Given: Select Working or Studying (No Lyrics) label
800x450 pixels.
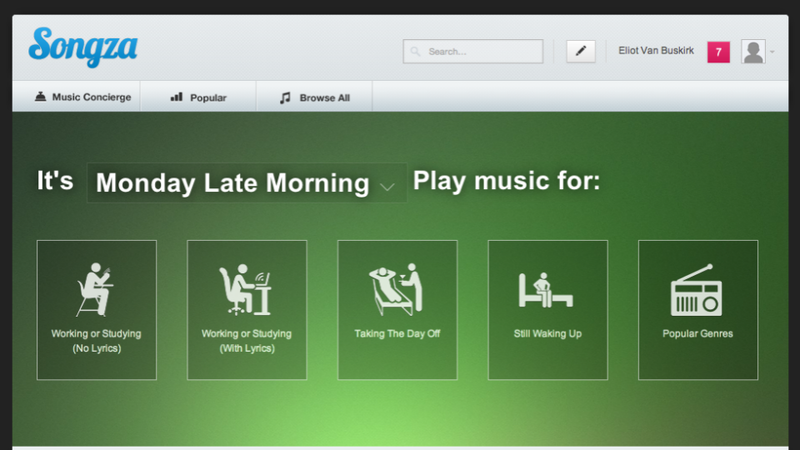Looking at the screenshot, I should point(96,341).
